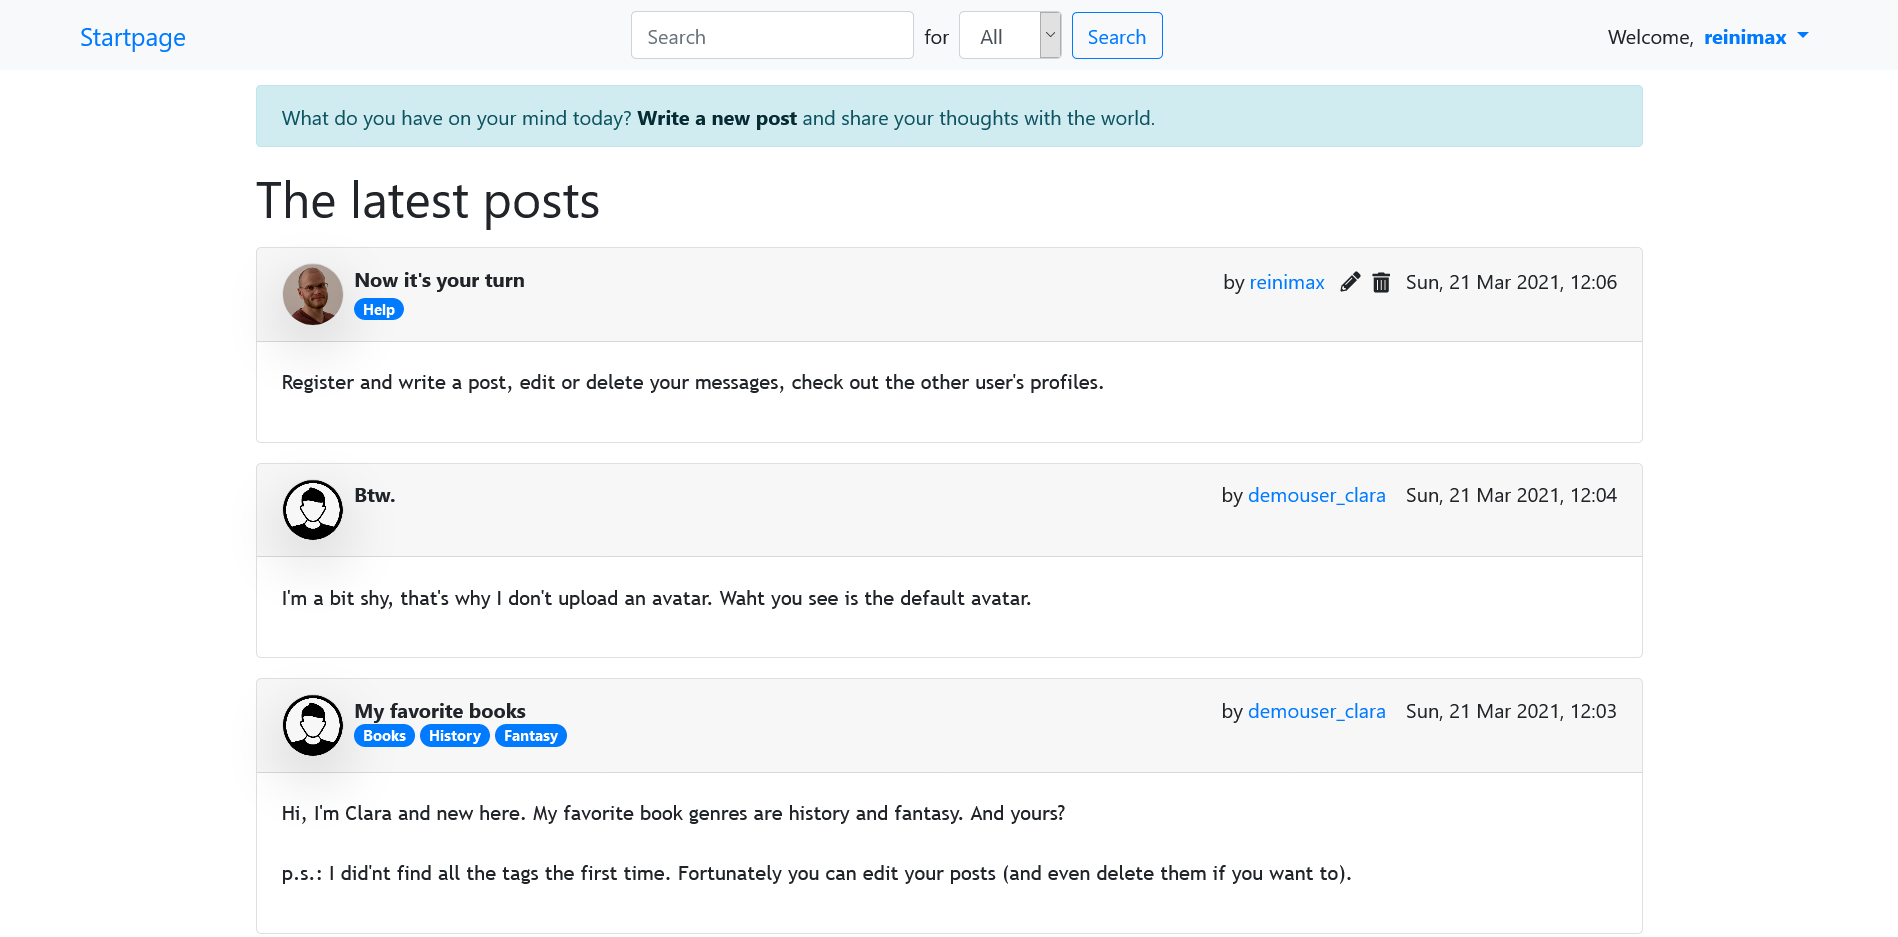This screenshot has width=1898, height=937.
Task: Click the avatar on 'My favorite books' post
Action: coord(312,724)
